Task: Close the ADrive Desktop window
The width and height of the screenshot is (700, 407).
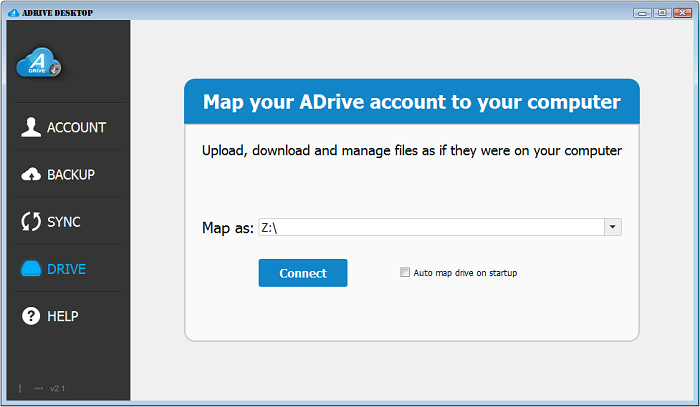Action: pyautogui.click(x=682, y=12)
